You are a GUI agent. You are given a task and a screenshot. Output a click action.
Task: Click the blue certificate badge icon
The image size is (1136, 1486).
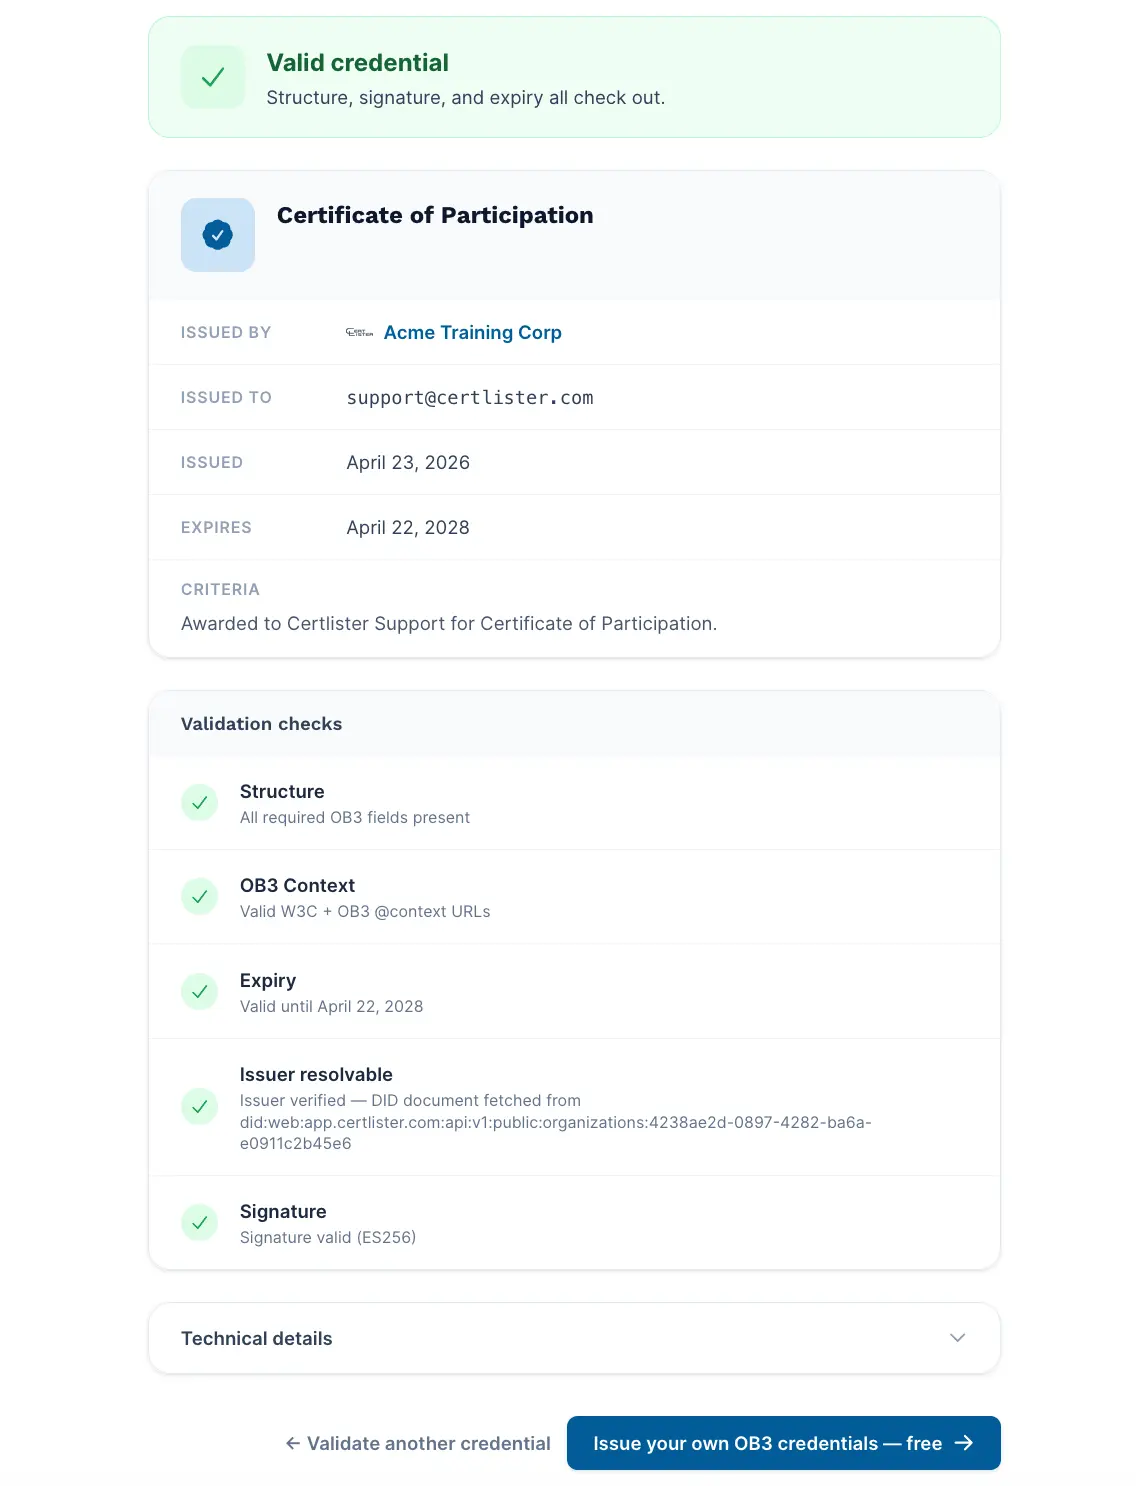pos(218,235)
